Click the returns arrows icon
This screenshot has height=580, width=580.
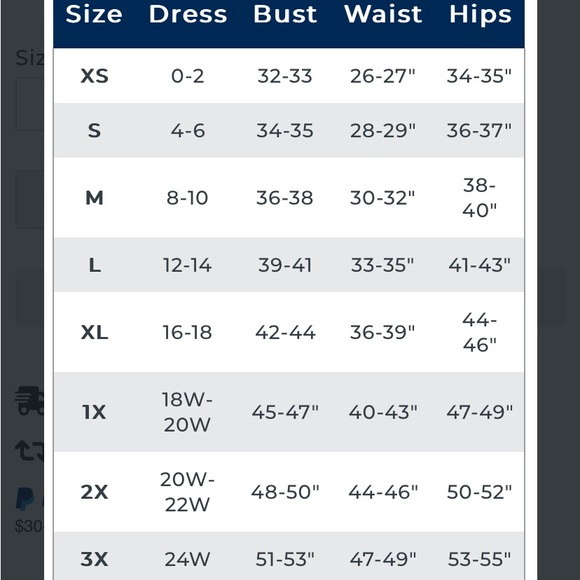(x=30, y=451)
